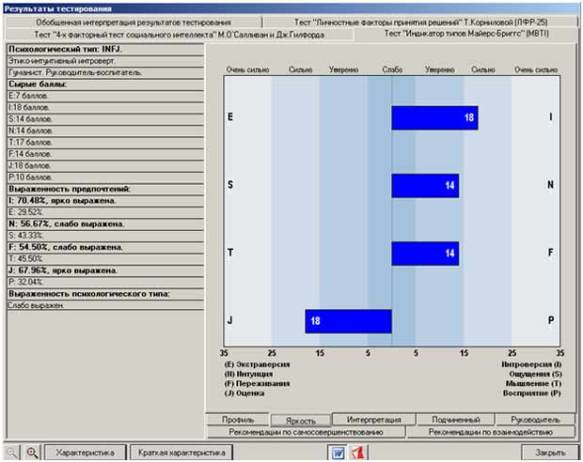Switch to the ЛФР-25 Корниловой test tab
Screen dimensions: 583x462
(x=421, y=22)
